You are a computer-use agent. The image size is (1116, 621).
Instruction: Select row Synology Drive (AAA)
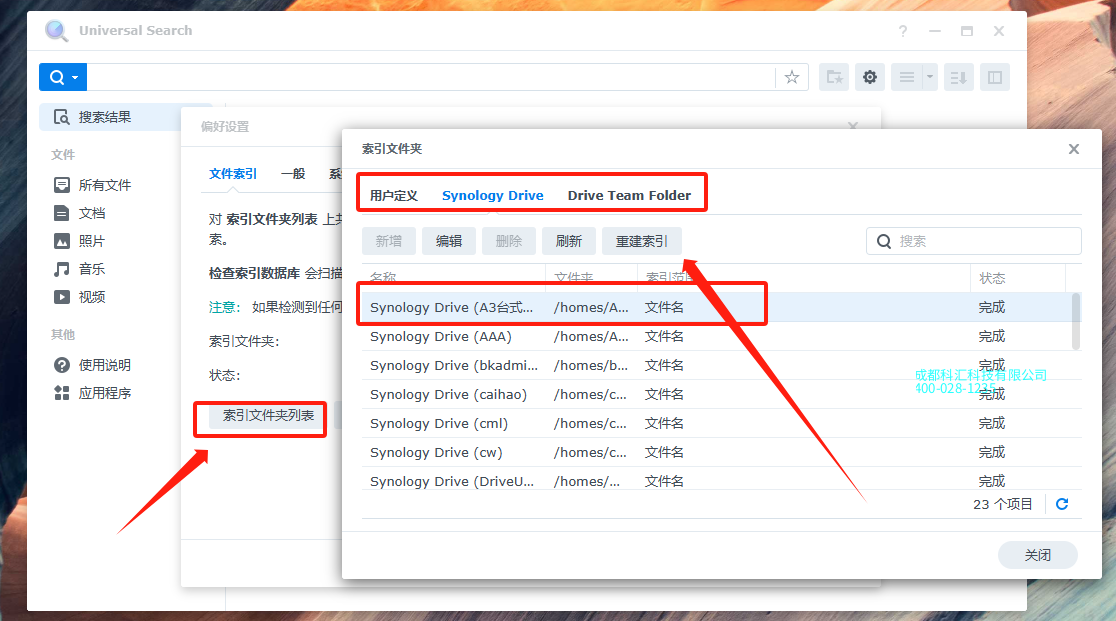[717, 336]
